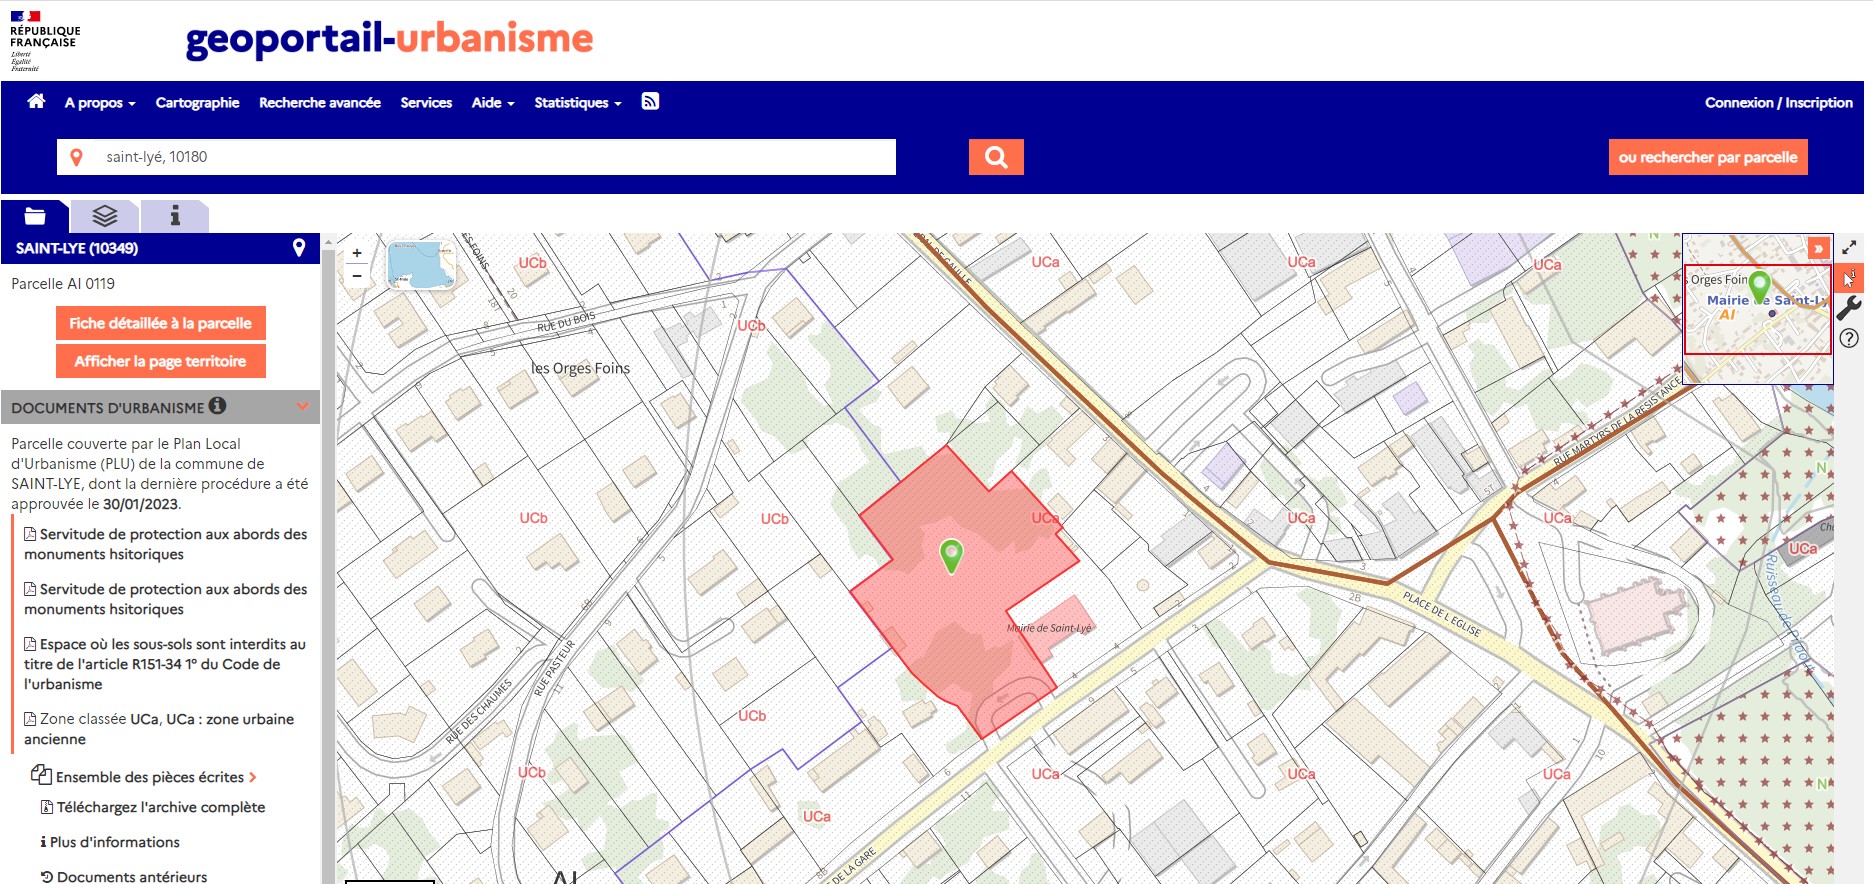
Task: Click 'Parcelle AI 0119' text
Action: pyautogui.click(x=63, y=284)
